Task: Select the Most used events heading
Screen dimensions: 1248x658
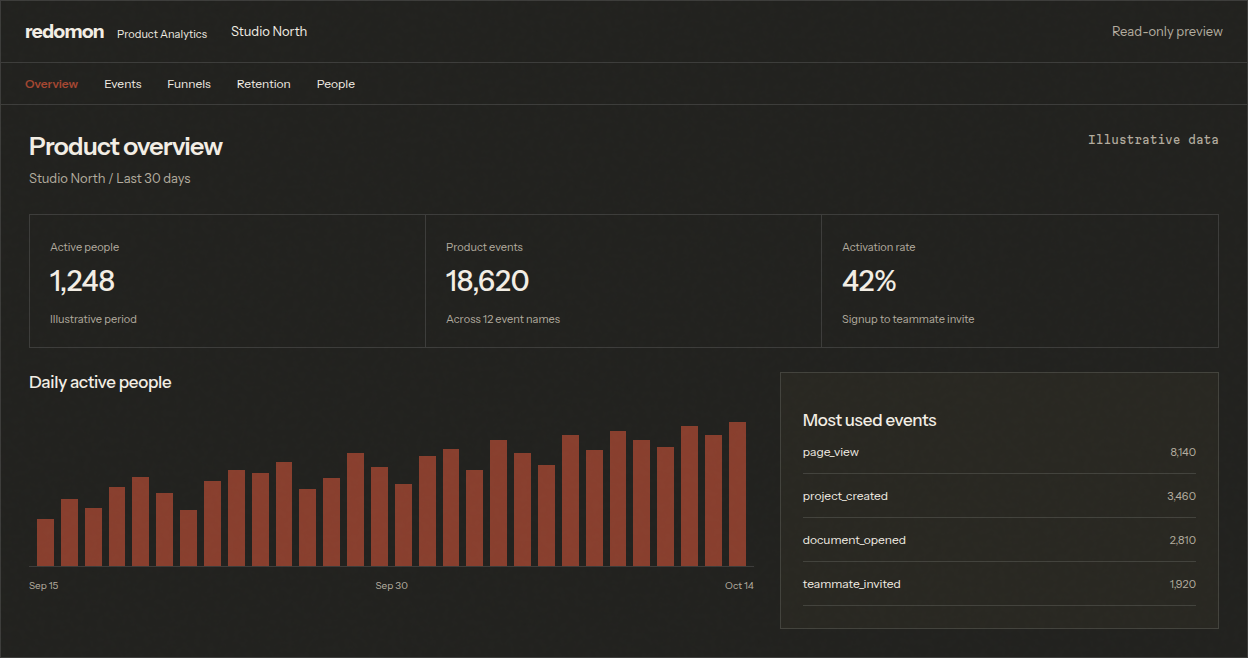Action: [870, 421]
